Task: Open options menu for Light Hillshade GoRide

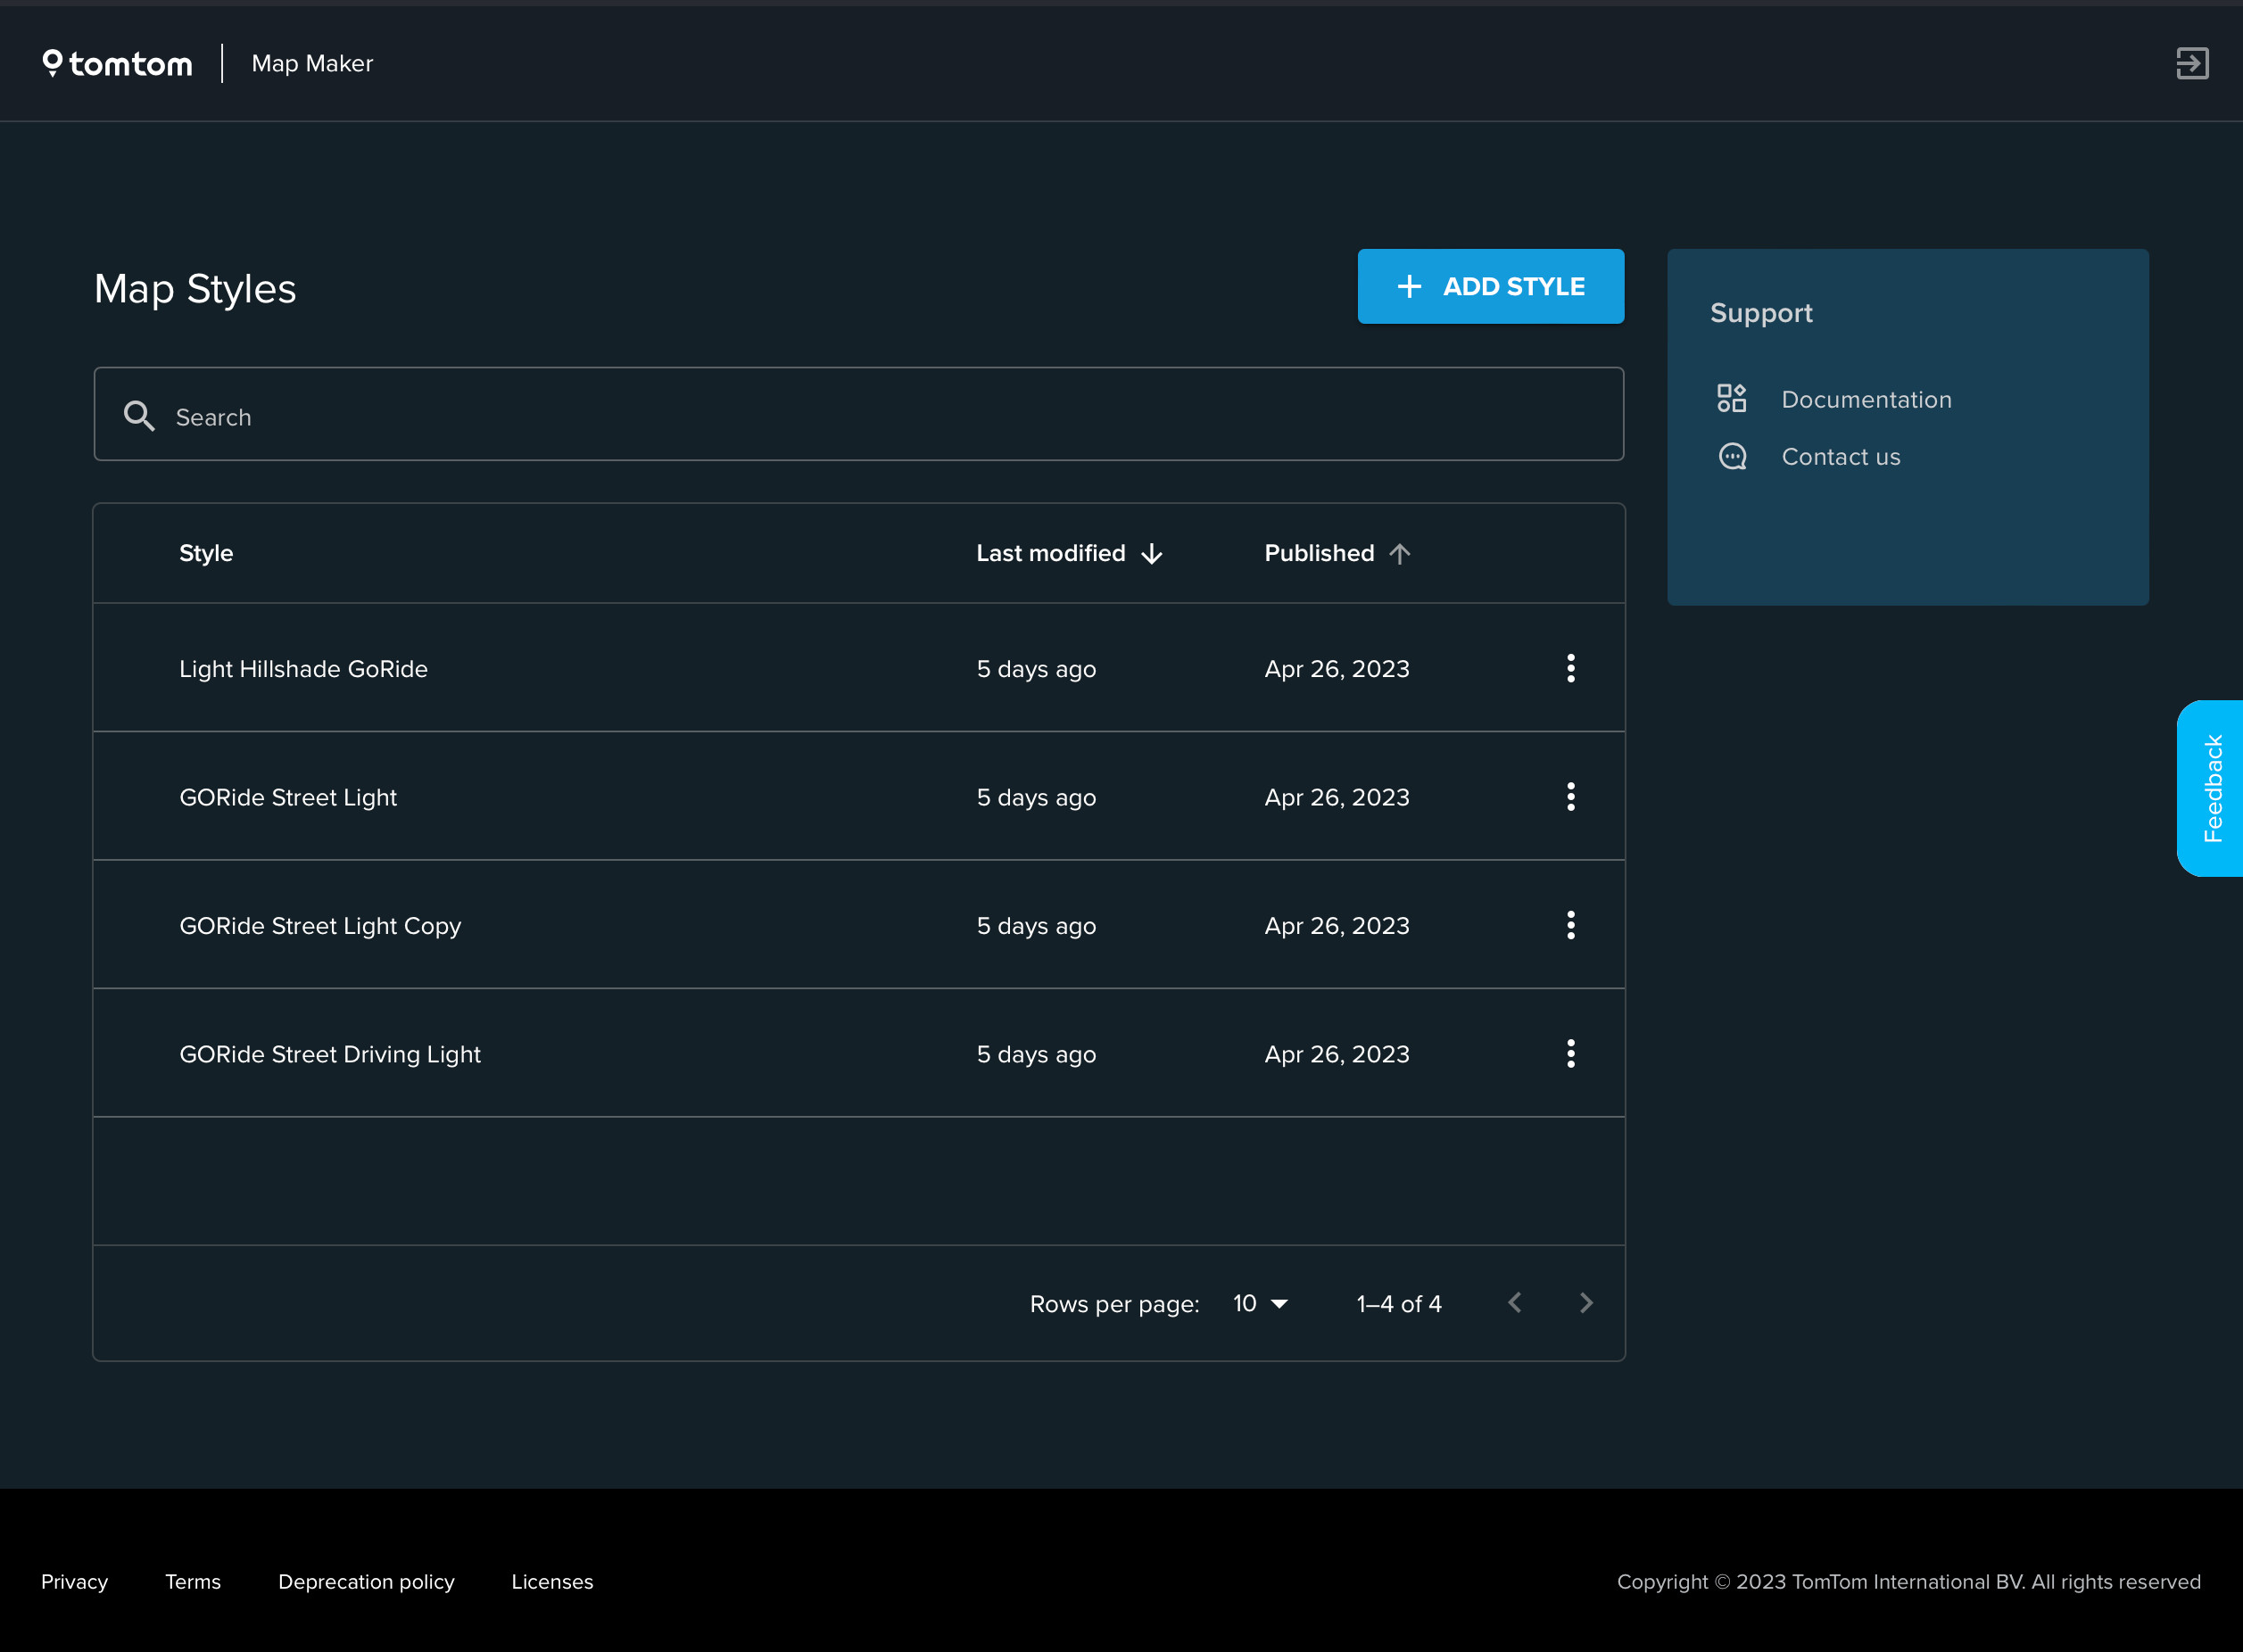Action: click(x=1570, y=668)
